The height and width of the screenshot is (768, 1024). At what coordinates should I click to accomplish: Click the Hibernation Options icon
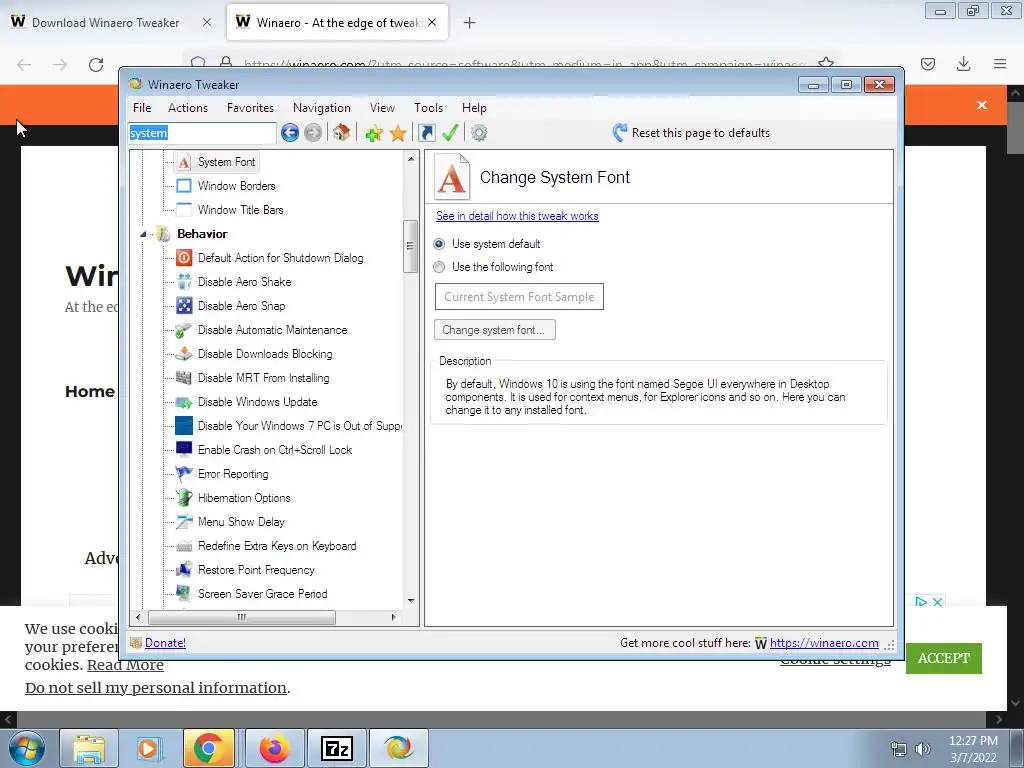point(184,498)
